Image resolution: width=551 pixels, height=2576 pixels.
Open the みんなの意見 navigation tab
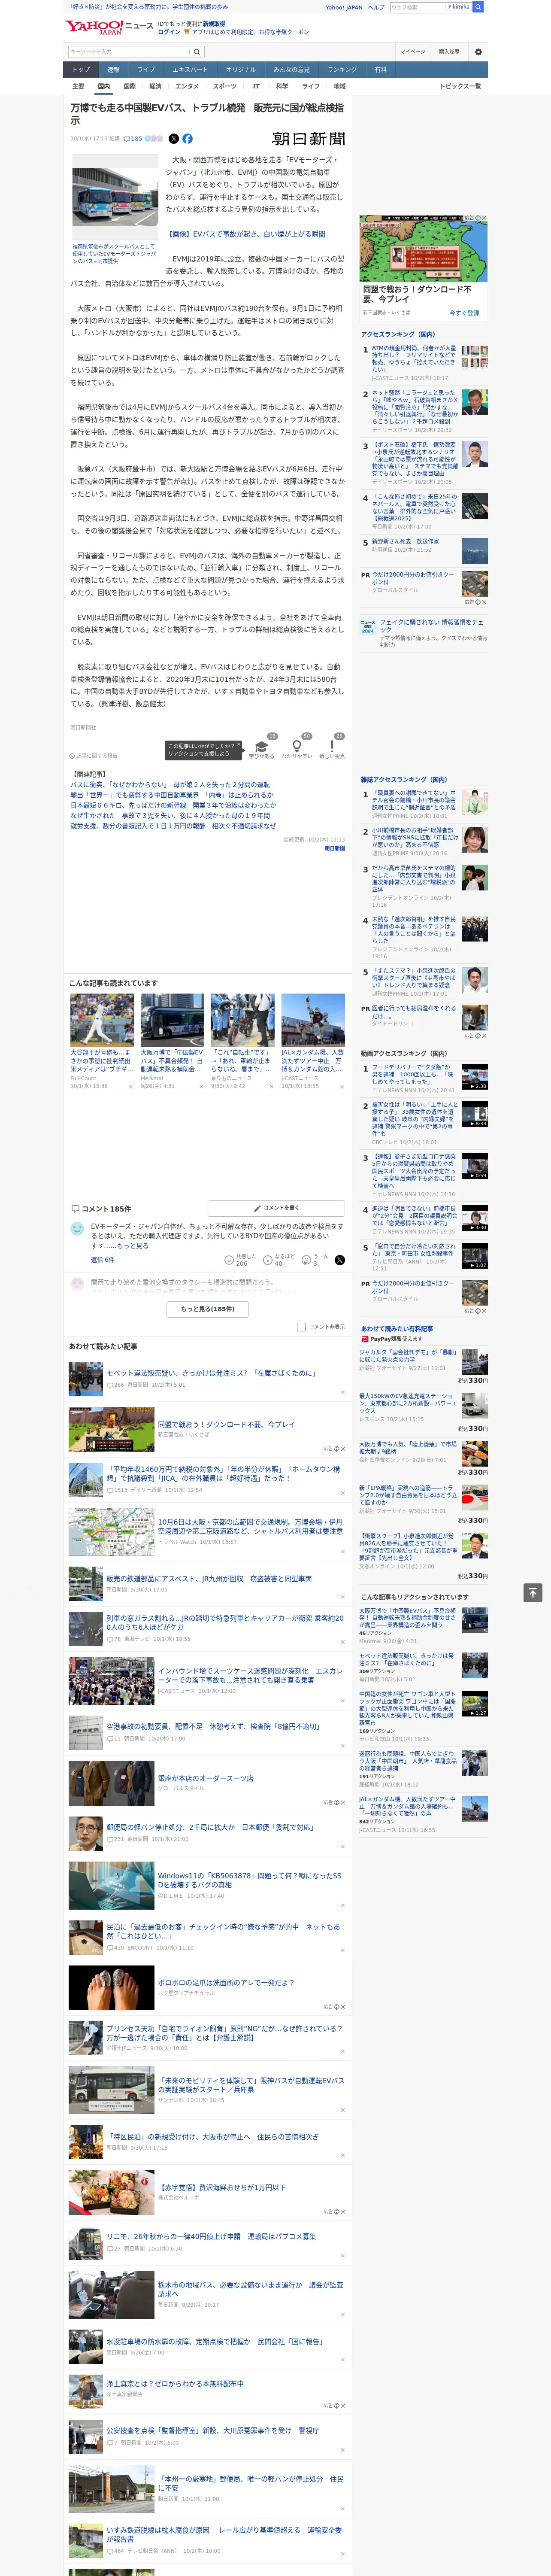(292, 70)
